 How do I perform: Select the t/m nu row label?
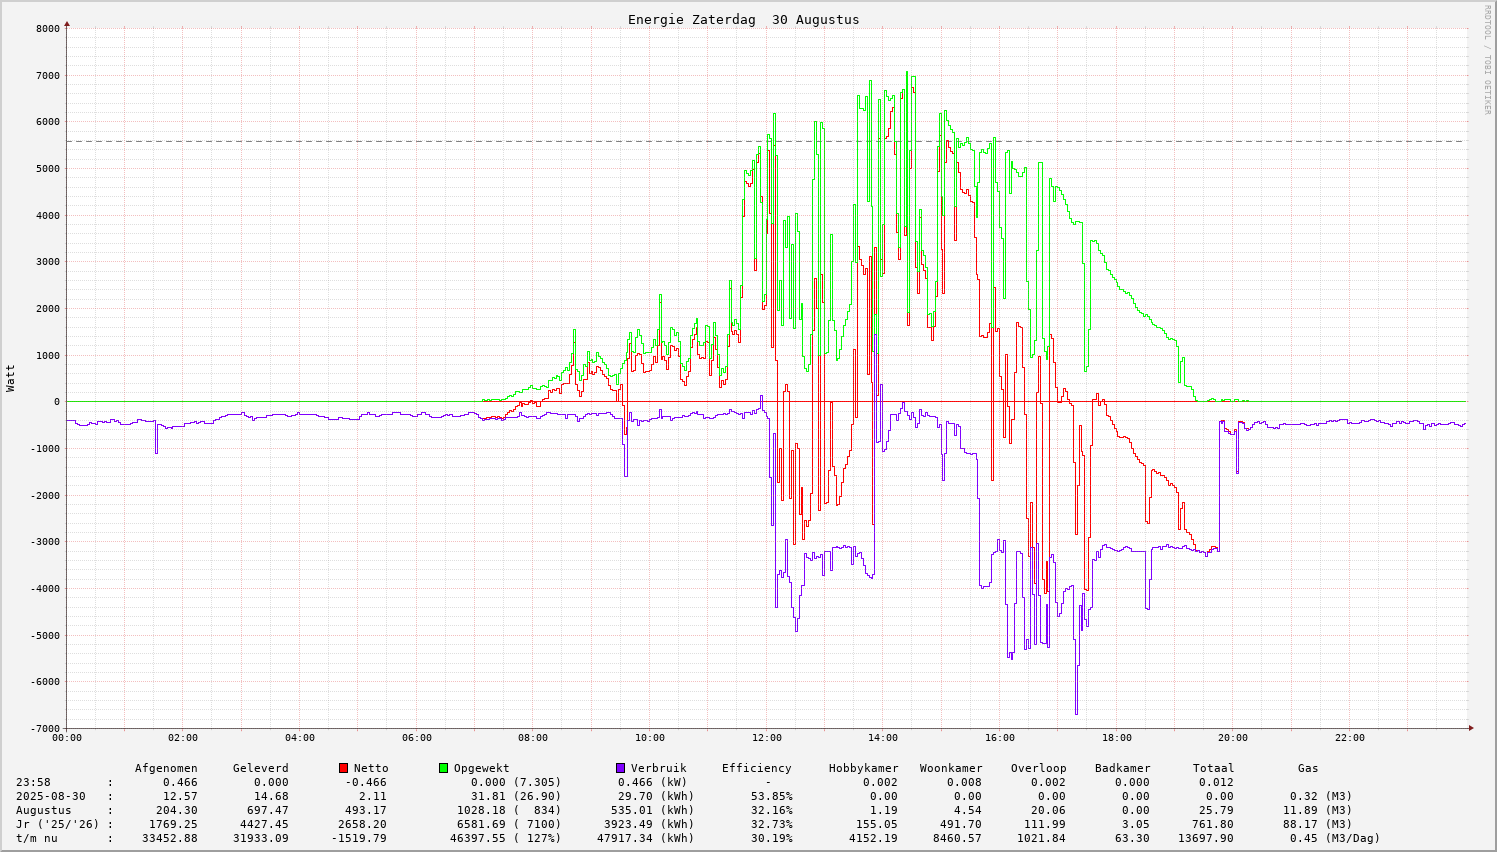coord(36,838)
